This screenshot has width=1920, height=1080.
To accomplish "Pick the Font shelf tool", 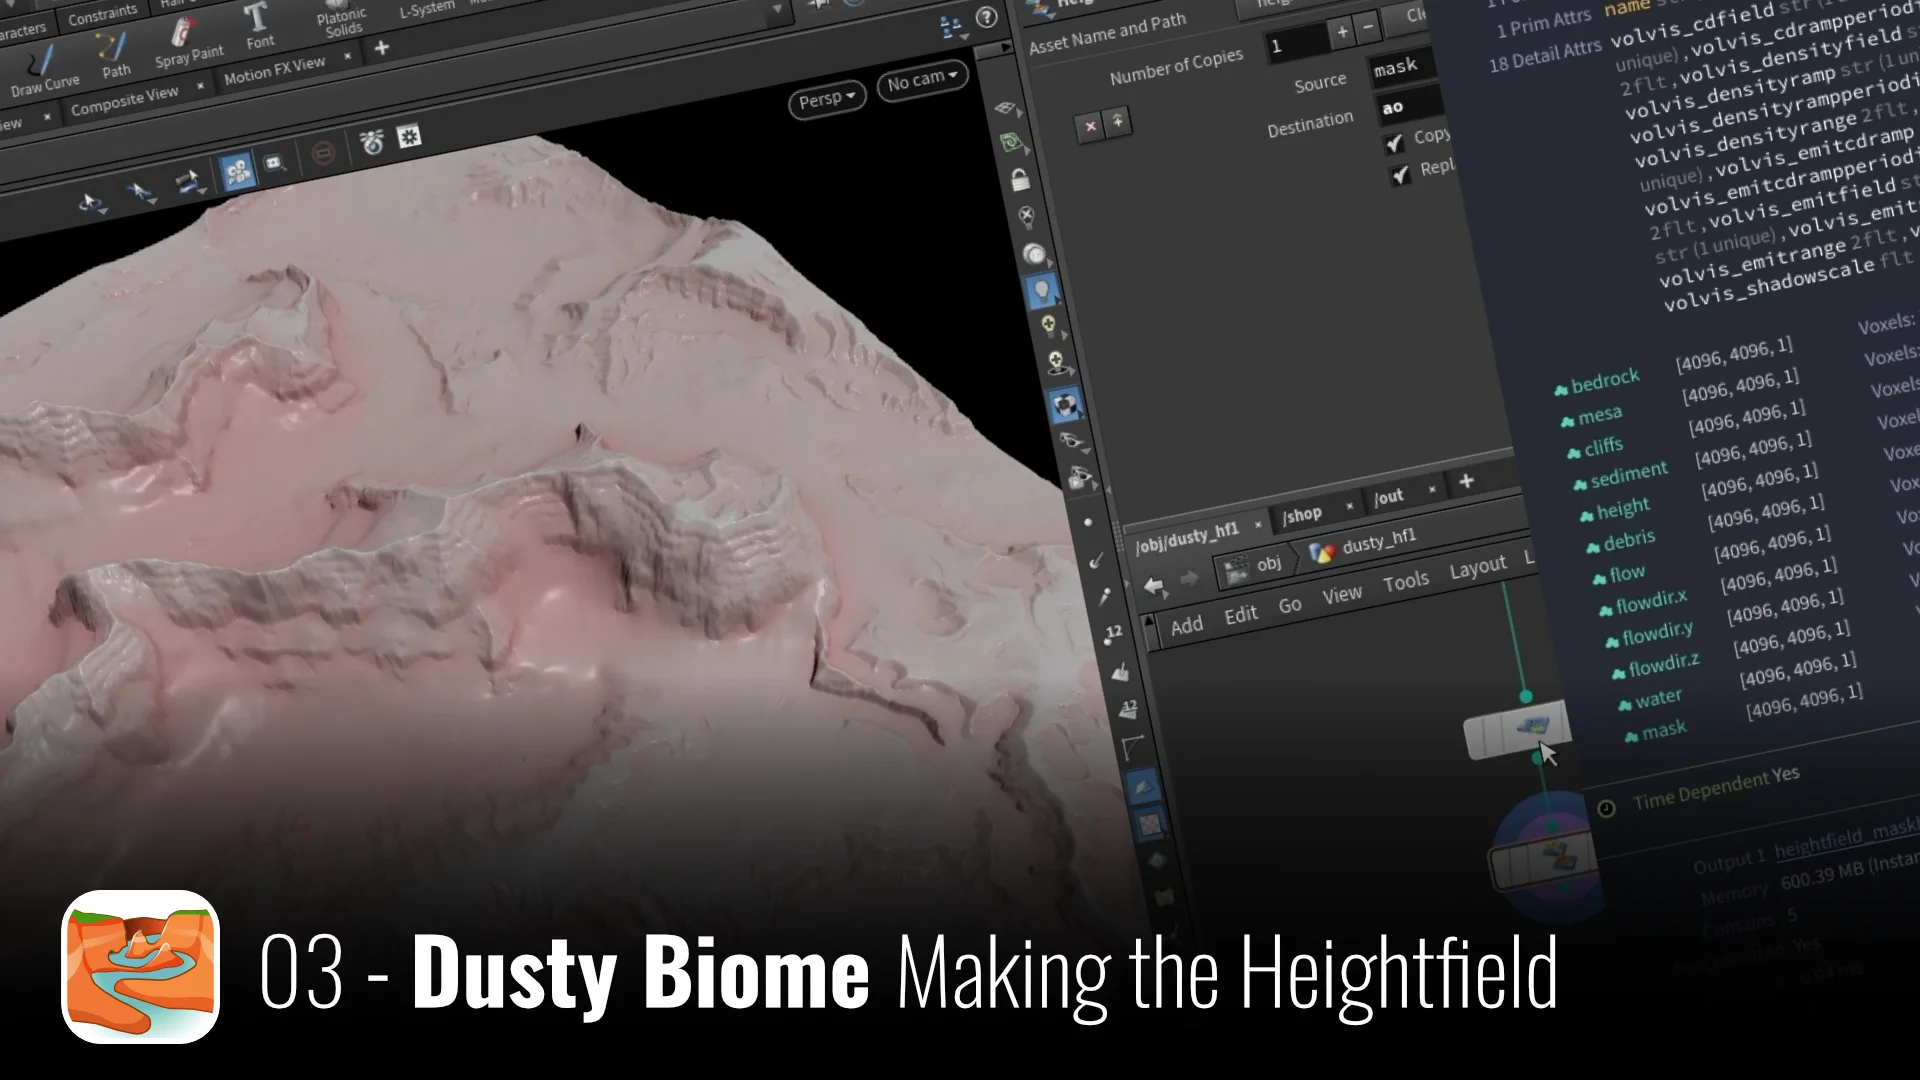I will [x=258, y=26].
